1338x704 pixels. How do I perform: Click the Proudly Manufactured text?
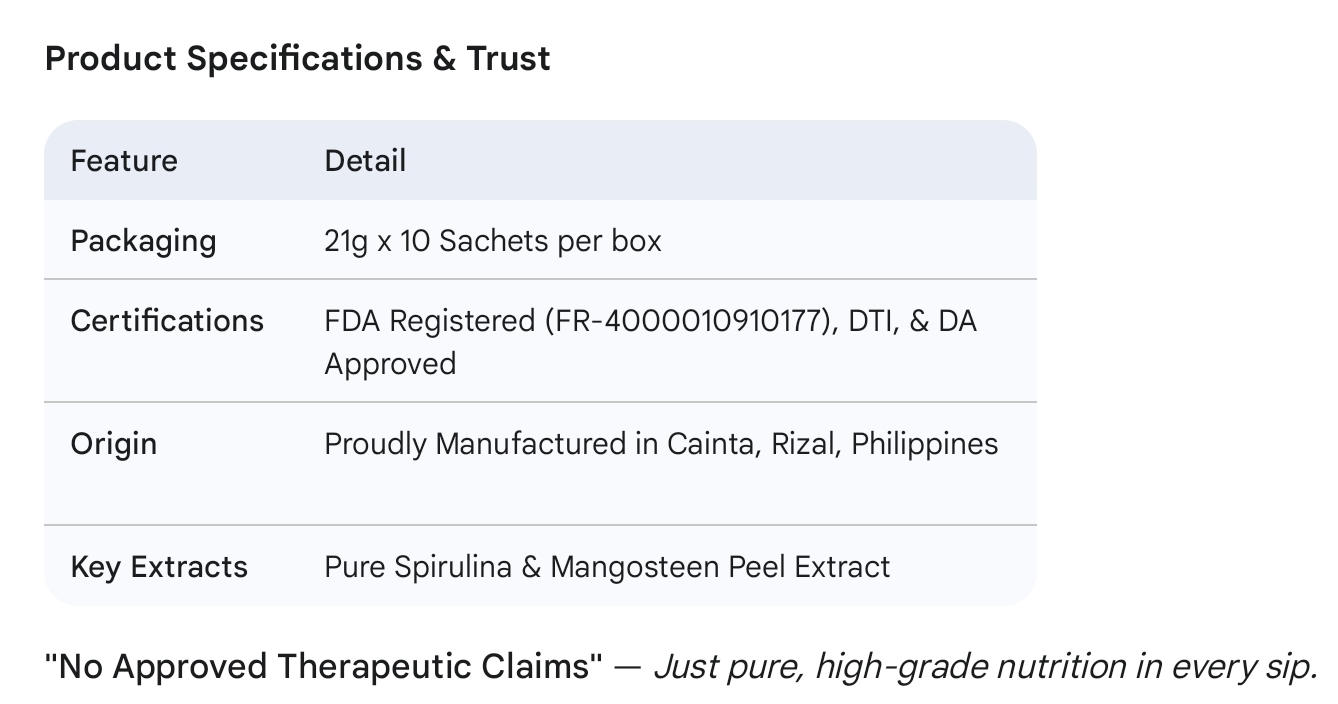pos(476,443)
